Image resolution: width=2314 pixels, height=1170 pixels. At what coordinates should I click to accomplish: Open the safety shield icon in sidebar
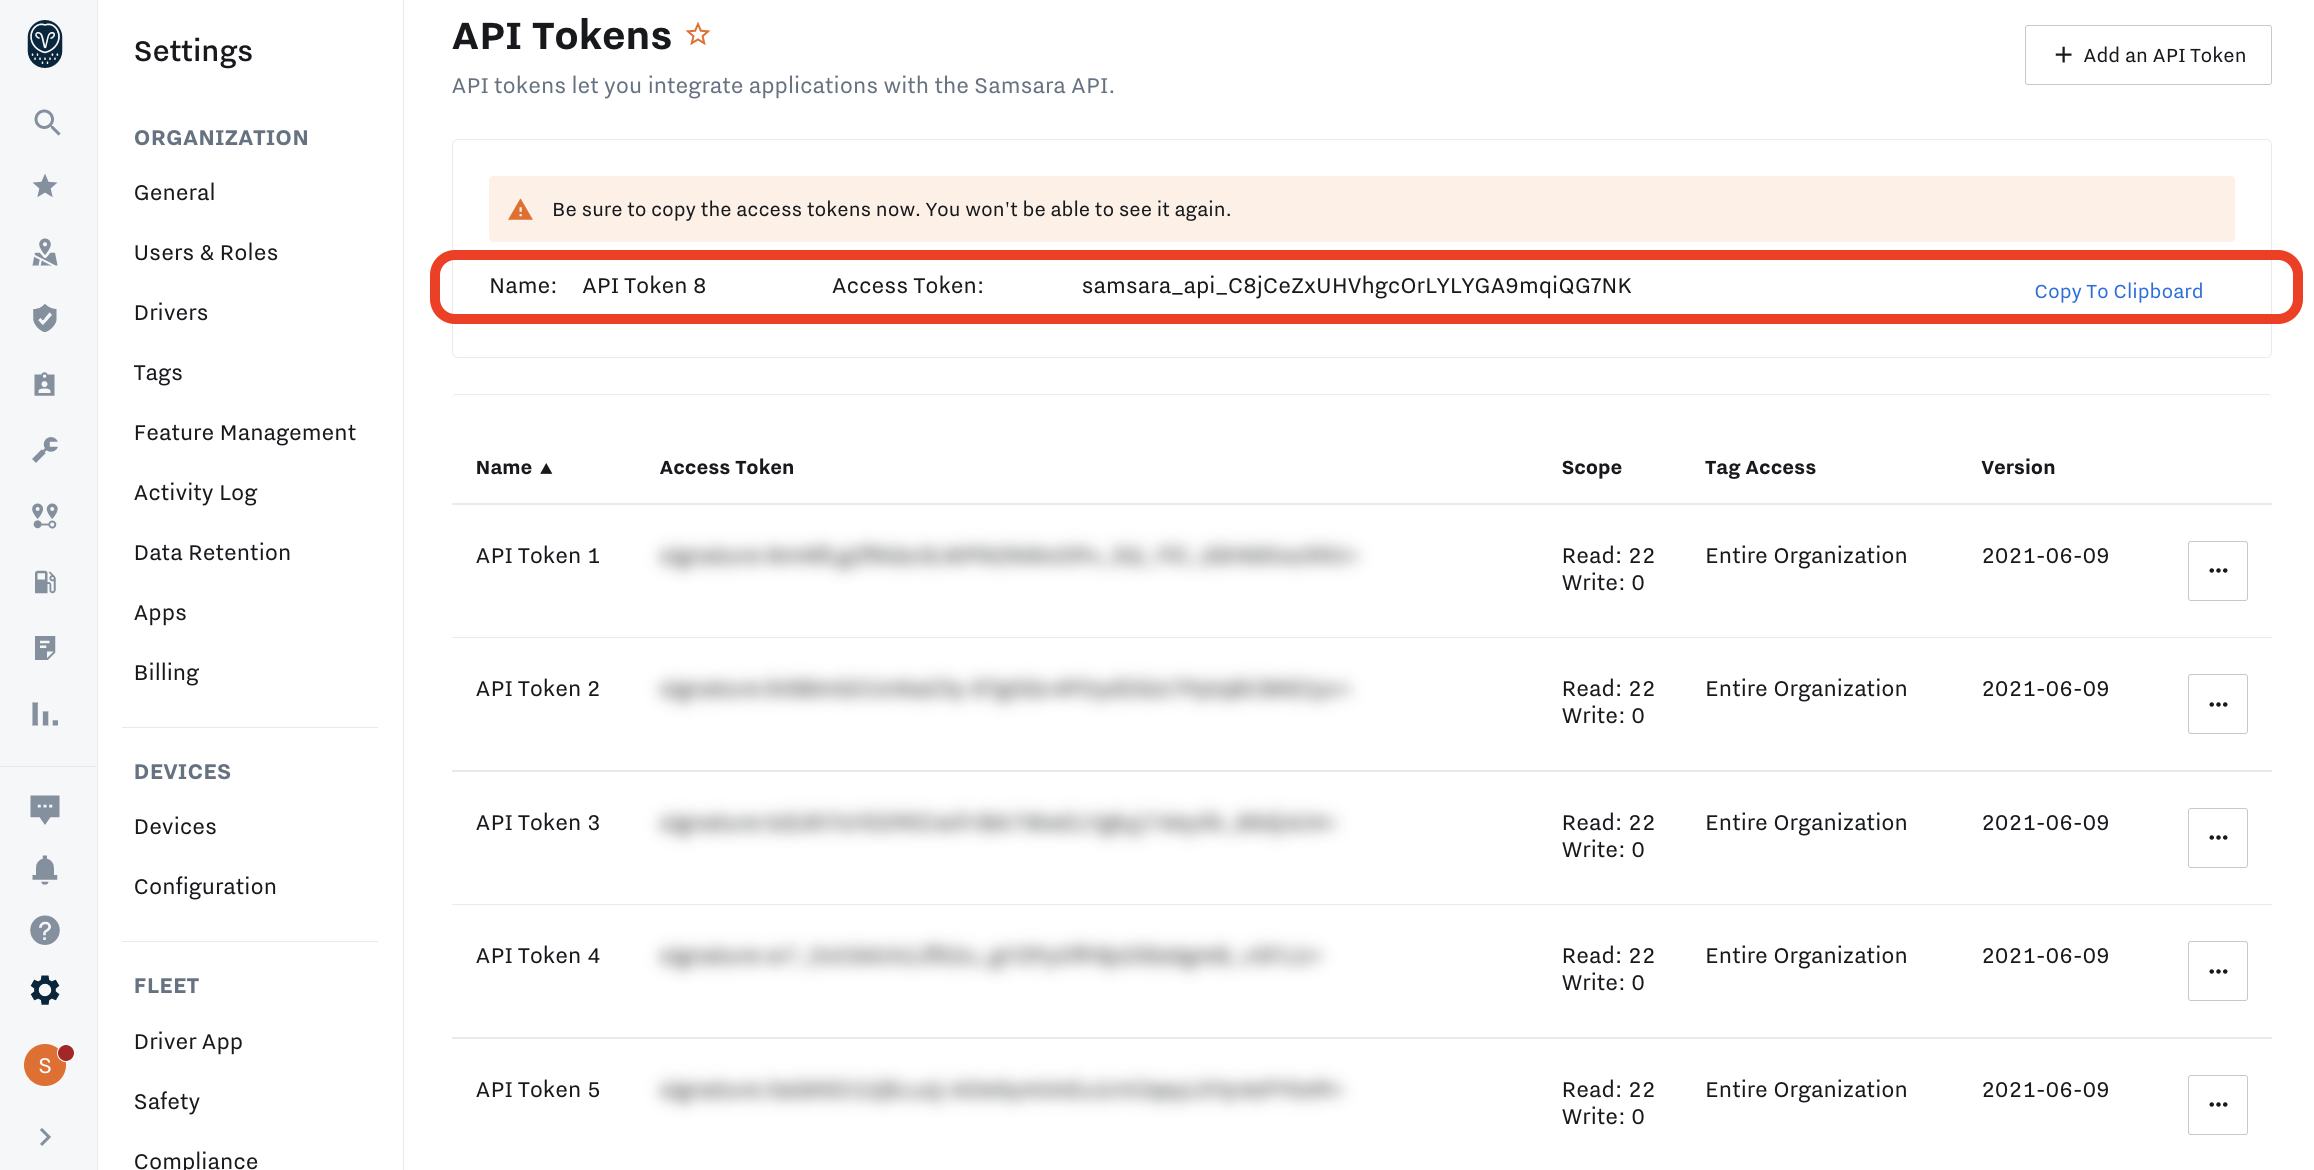point(45,318)
